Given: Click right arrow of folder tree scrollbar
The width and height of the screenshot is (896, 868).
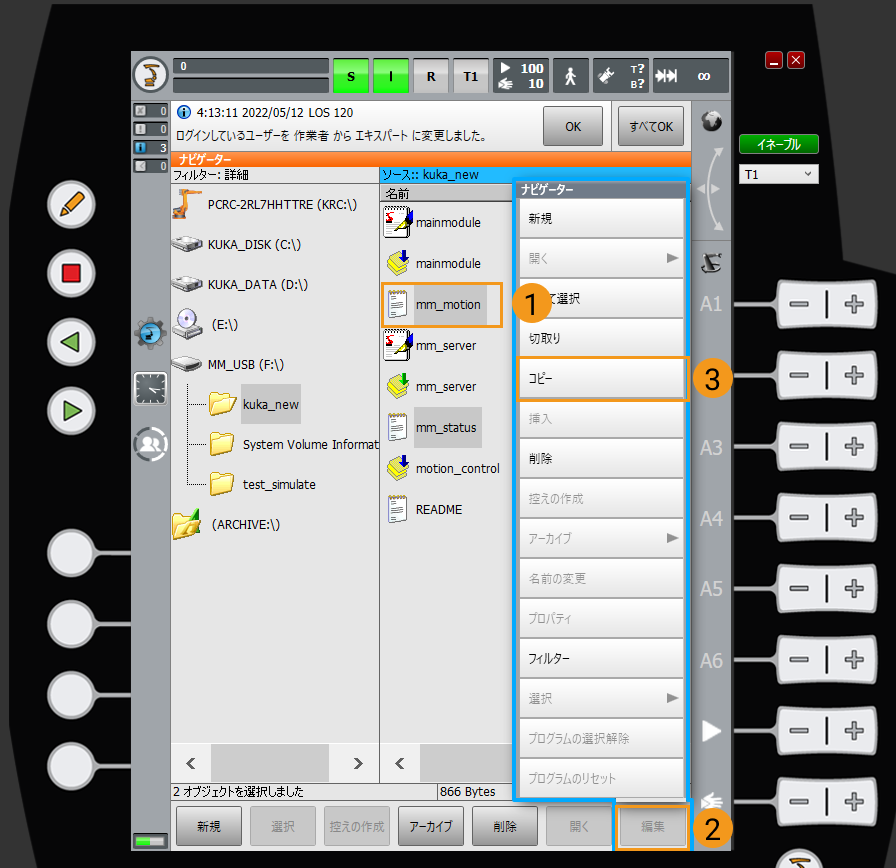Looking at the screenshot, I should (358, 763).
